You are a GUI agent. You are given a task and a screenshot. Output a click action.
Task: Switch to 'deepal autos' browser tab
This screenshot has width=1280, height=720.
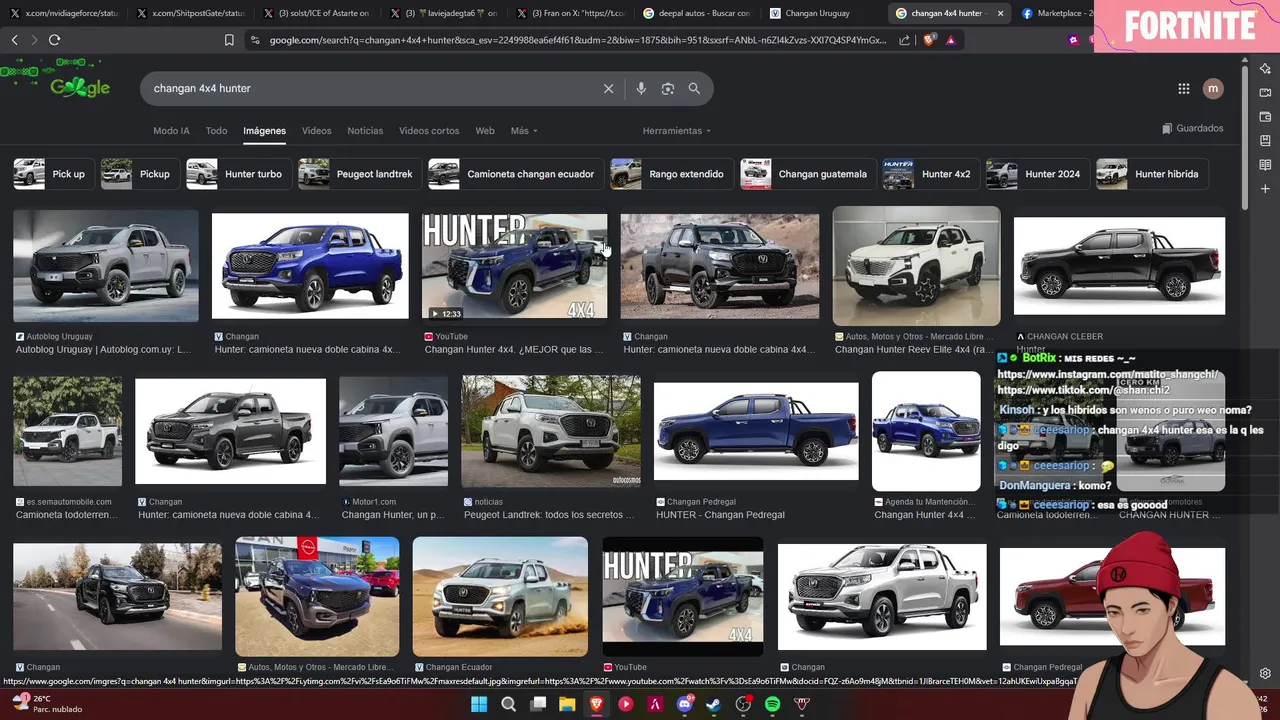point(698,13)
